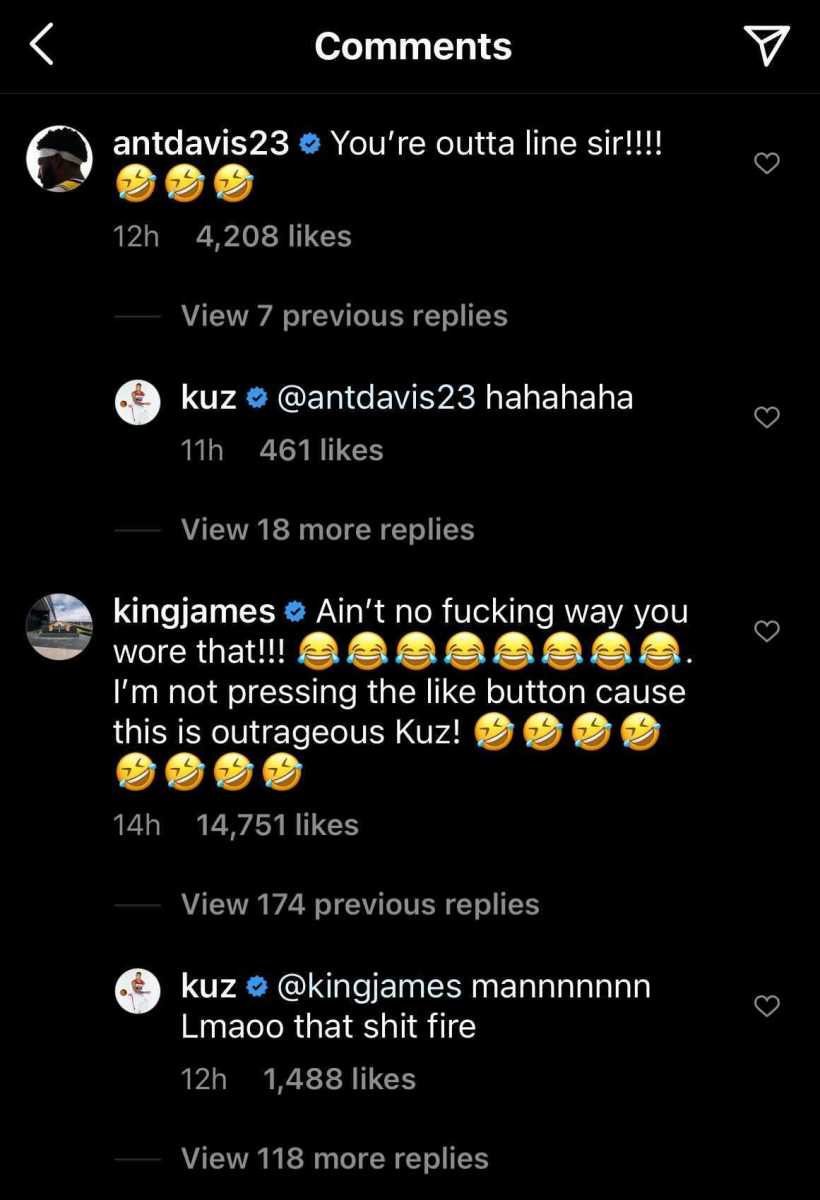
Task: Tap the back arrow icon
Action: (42, 46)
